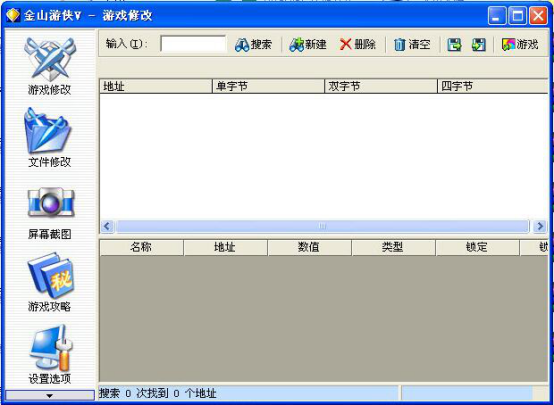Viewport: 554px width, 405px height.
Task: Minimize the 金山游侠 window
Action: click(x=497, y=16)
